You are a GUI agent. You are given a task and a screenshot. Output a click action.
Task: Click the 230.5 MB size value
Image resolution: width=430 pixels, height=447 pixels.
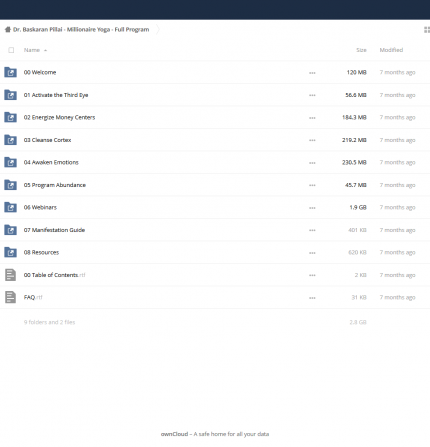tap(354, 162)
